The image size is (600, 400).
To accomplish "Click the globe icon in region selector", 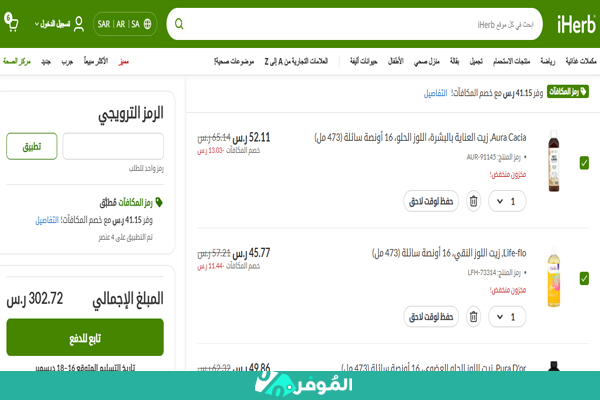I will coord(147,24).
